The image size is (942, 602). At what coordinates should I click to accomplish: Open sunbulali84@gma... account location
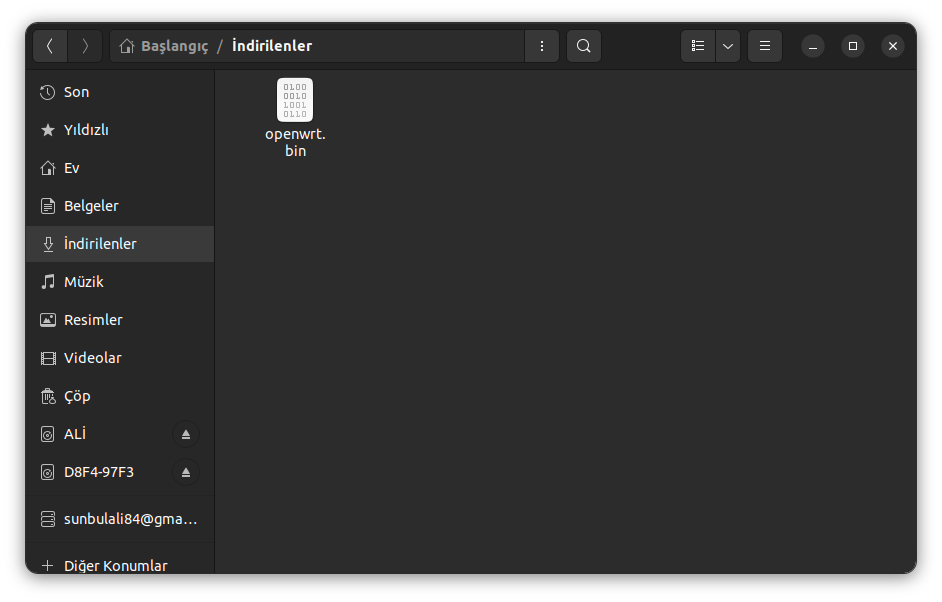(x=120, y=519)
